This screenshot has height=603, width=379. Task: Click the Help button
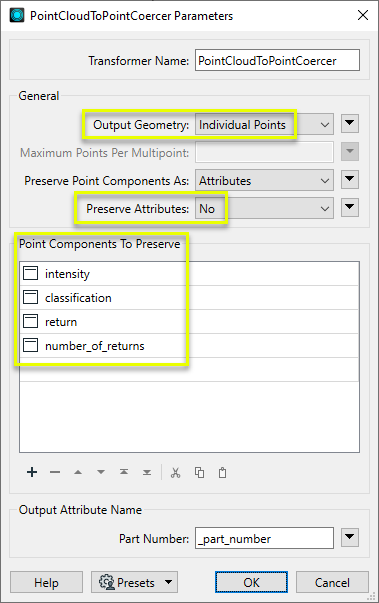tap(46, 582)
